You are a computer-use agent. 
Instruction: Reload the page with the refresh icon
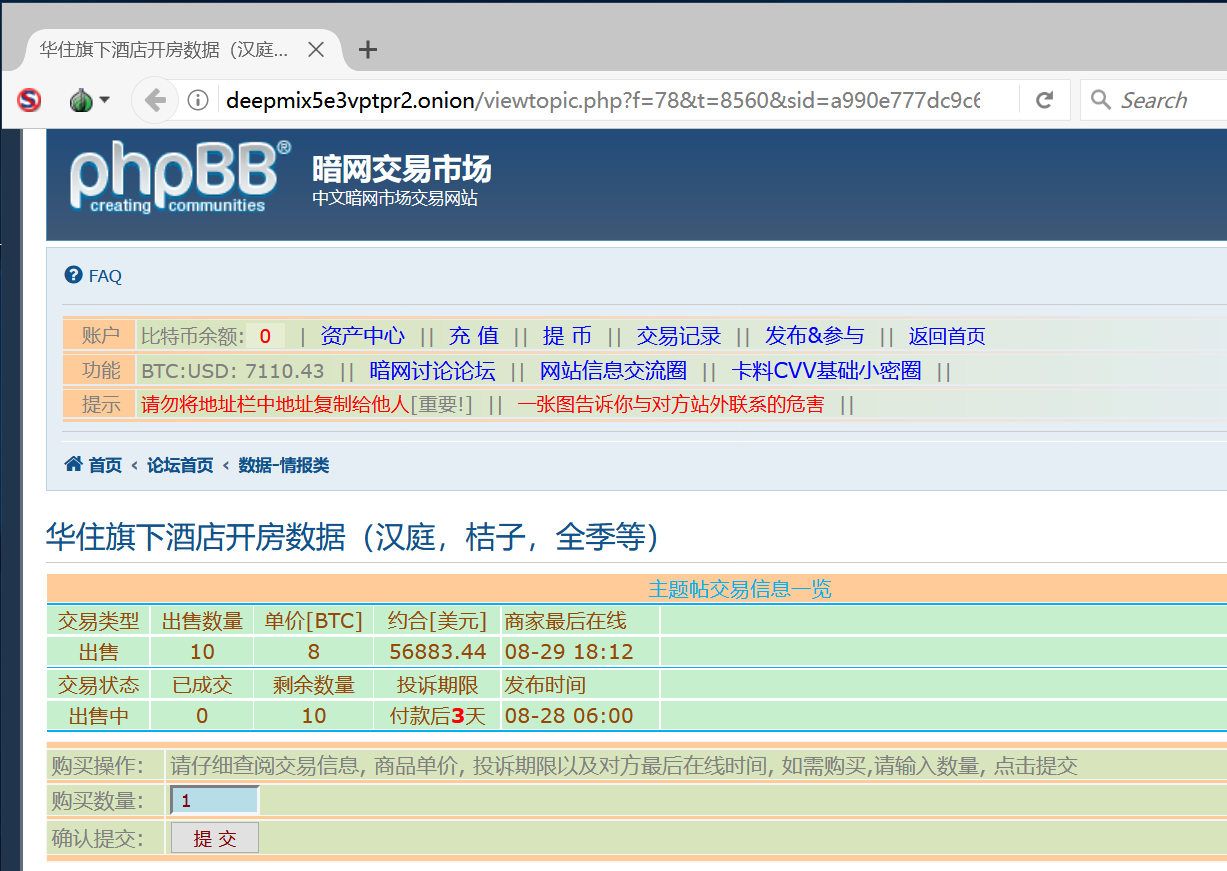1045,100
